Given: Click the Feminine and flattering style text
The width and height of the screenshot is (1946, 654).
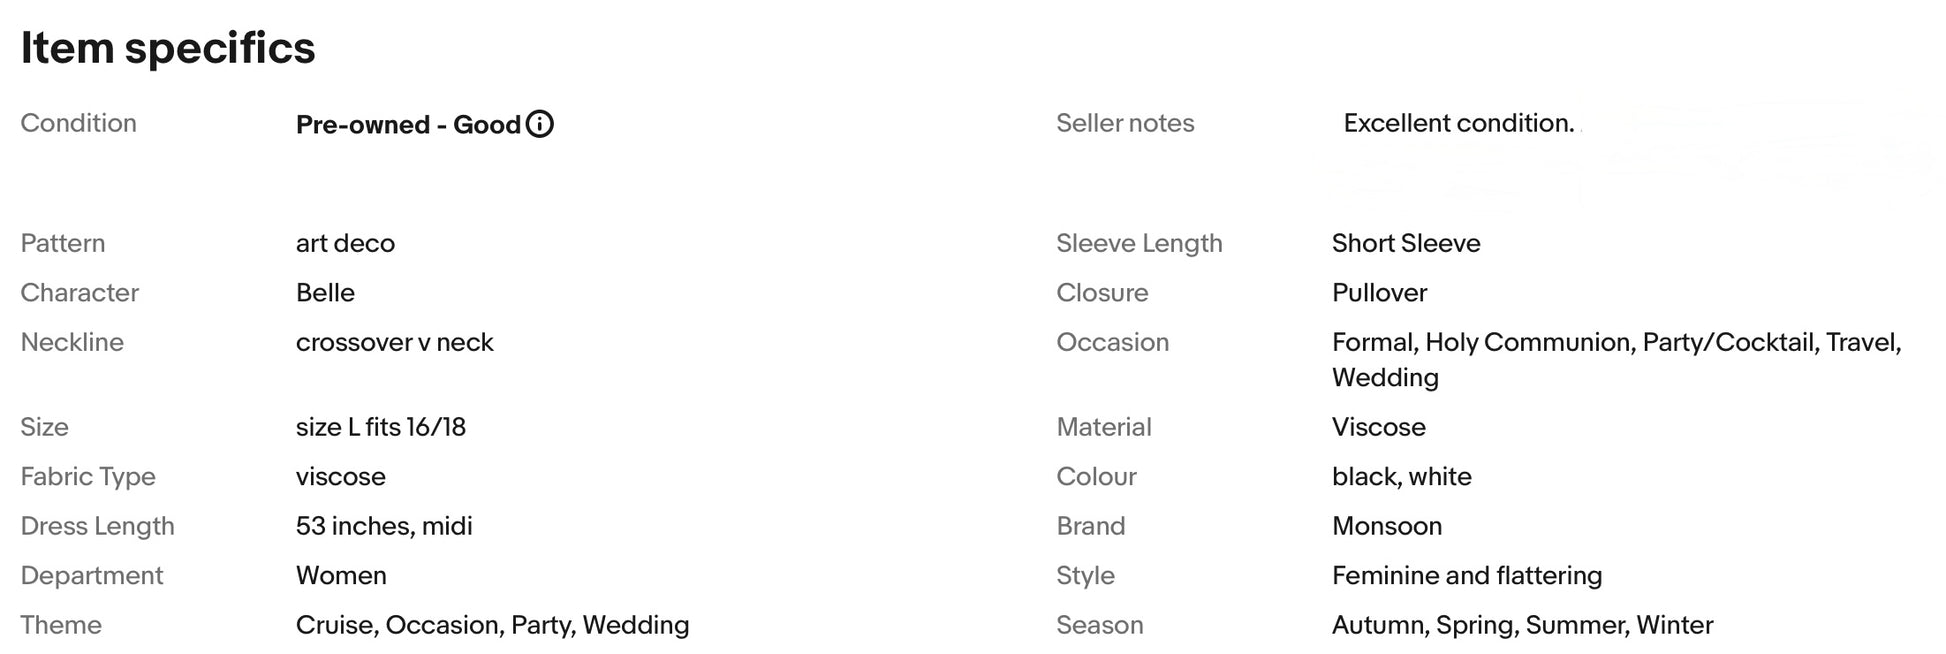Looking at the screenshot, I should [1466, 576].
